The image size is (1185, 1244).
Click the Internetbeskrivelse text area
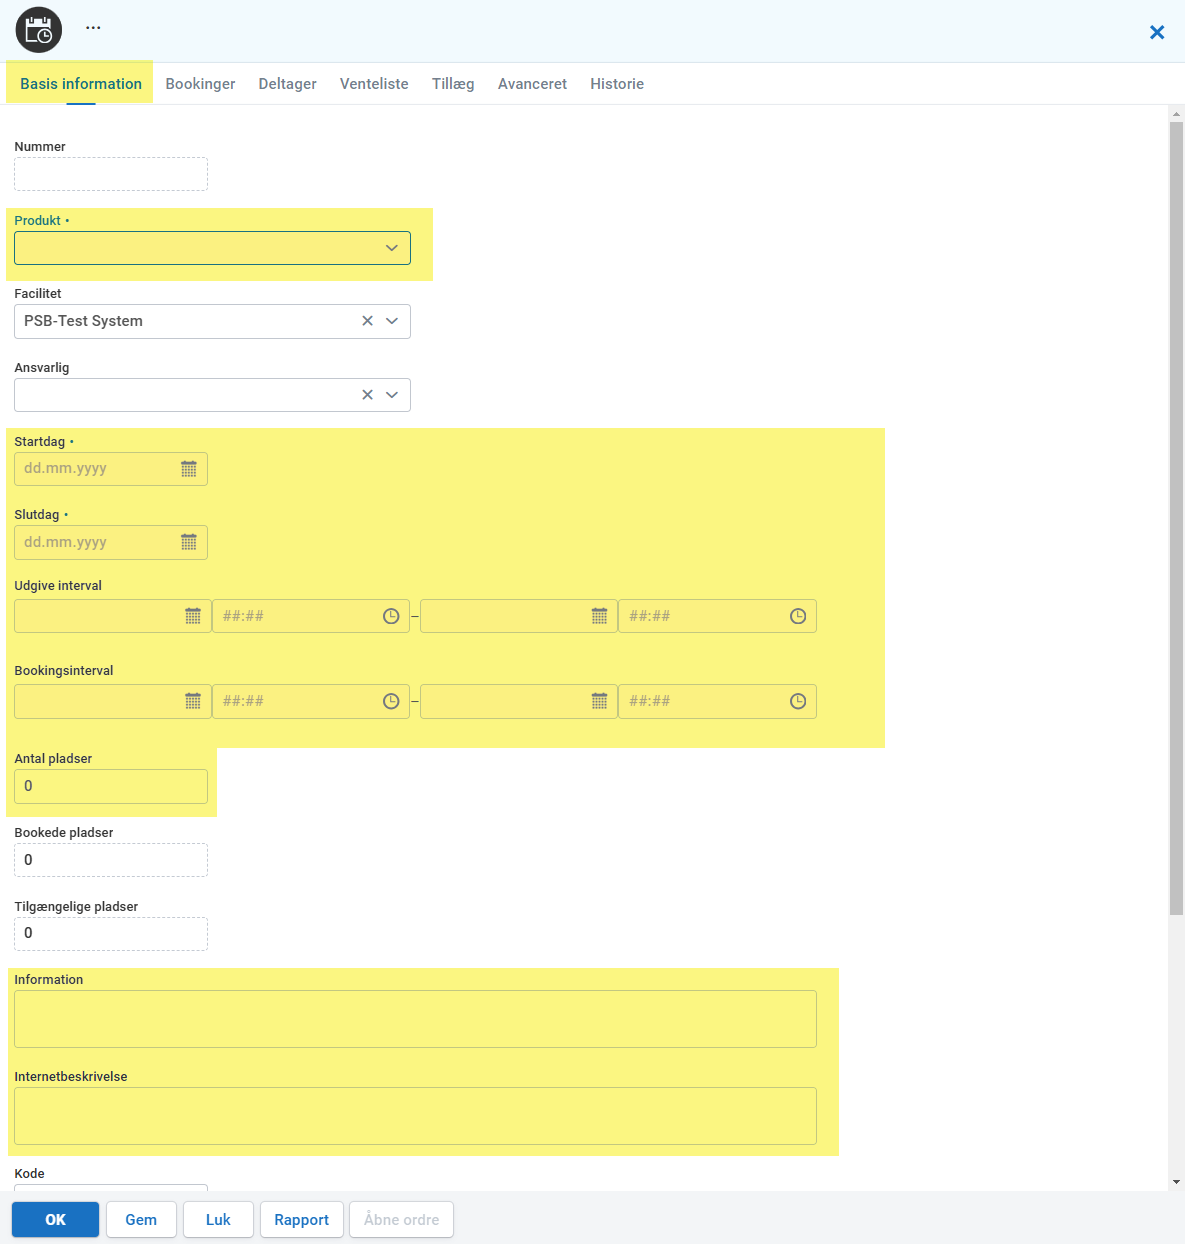(415, 1116)
